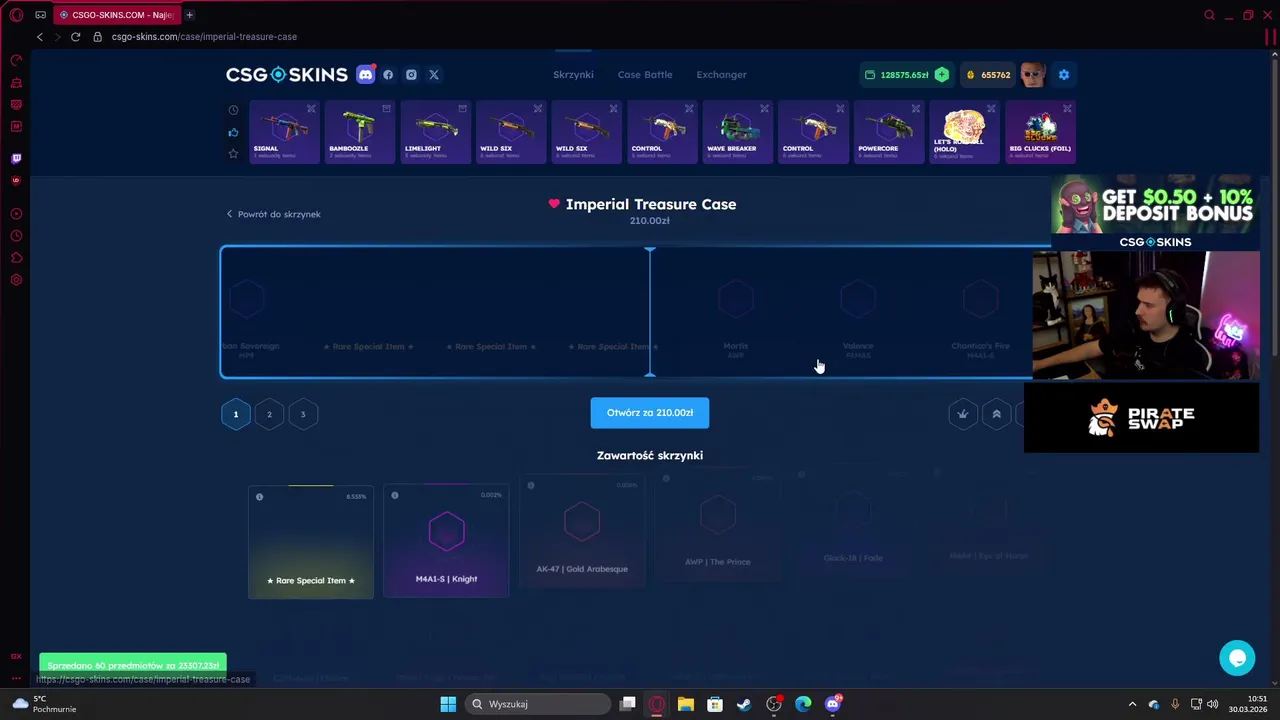The height and width of the screenshot is (720, 1280).
Task: Open the Rare Special Item card
Action: pos(311,542)
